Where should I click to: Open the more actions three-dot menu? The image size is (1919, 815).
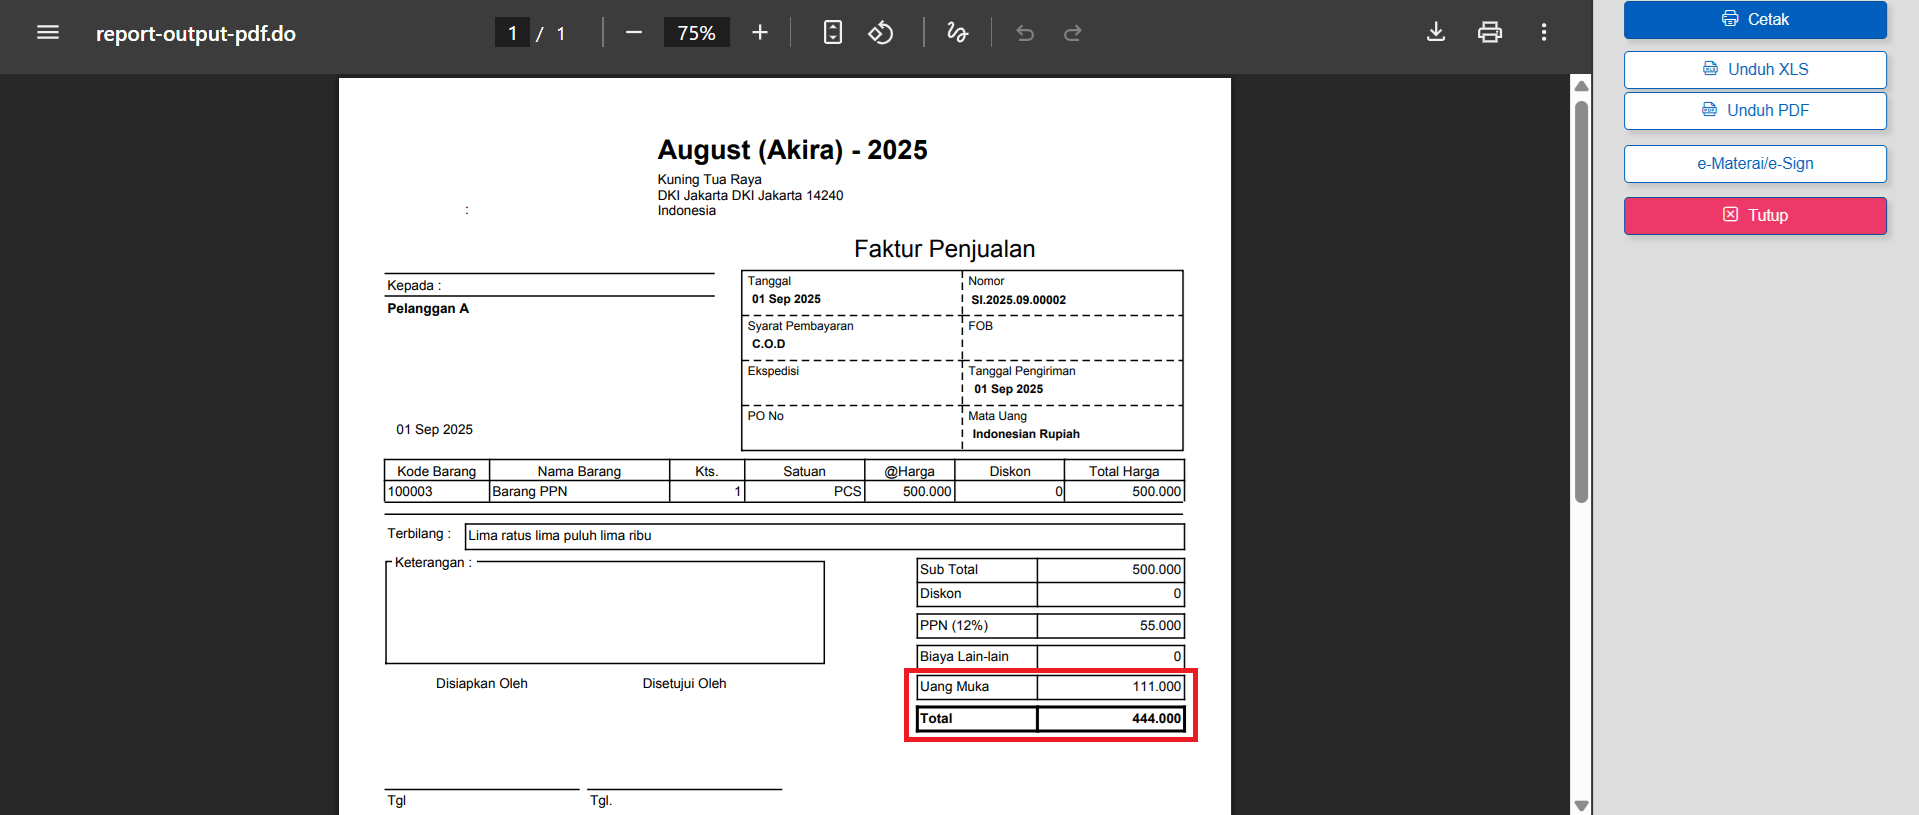[1544, 33]
